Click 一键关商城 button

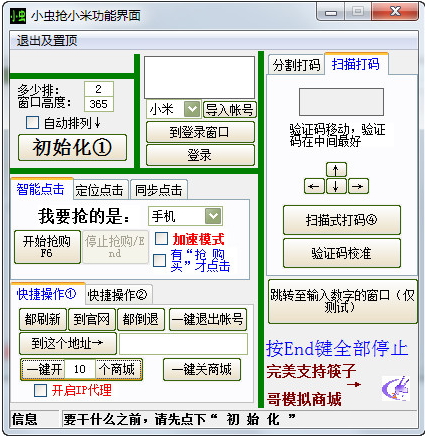coord(202,369)
